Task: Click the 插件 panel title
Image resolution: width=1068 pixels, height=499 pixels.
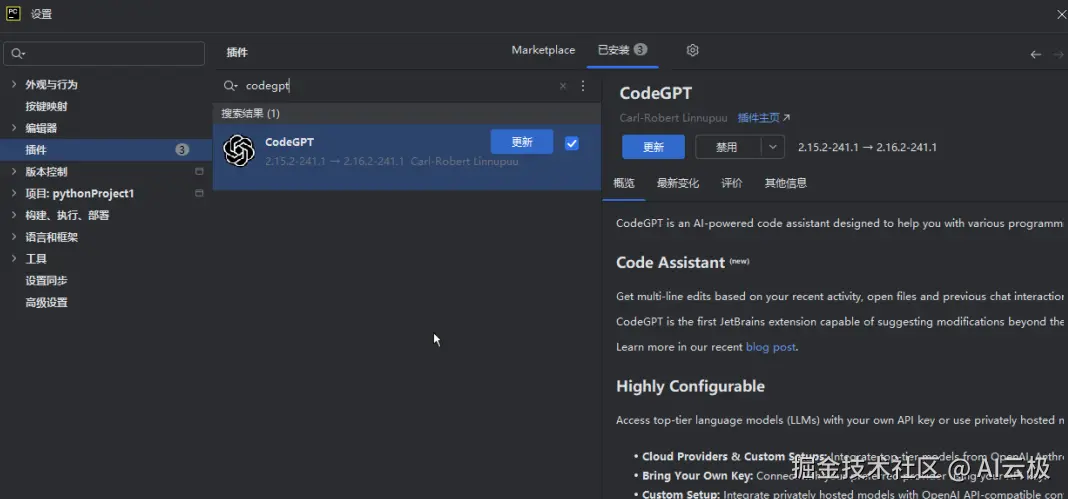Action: click(237, 52)
